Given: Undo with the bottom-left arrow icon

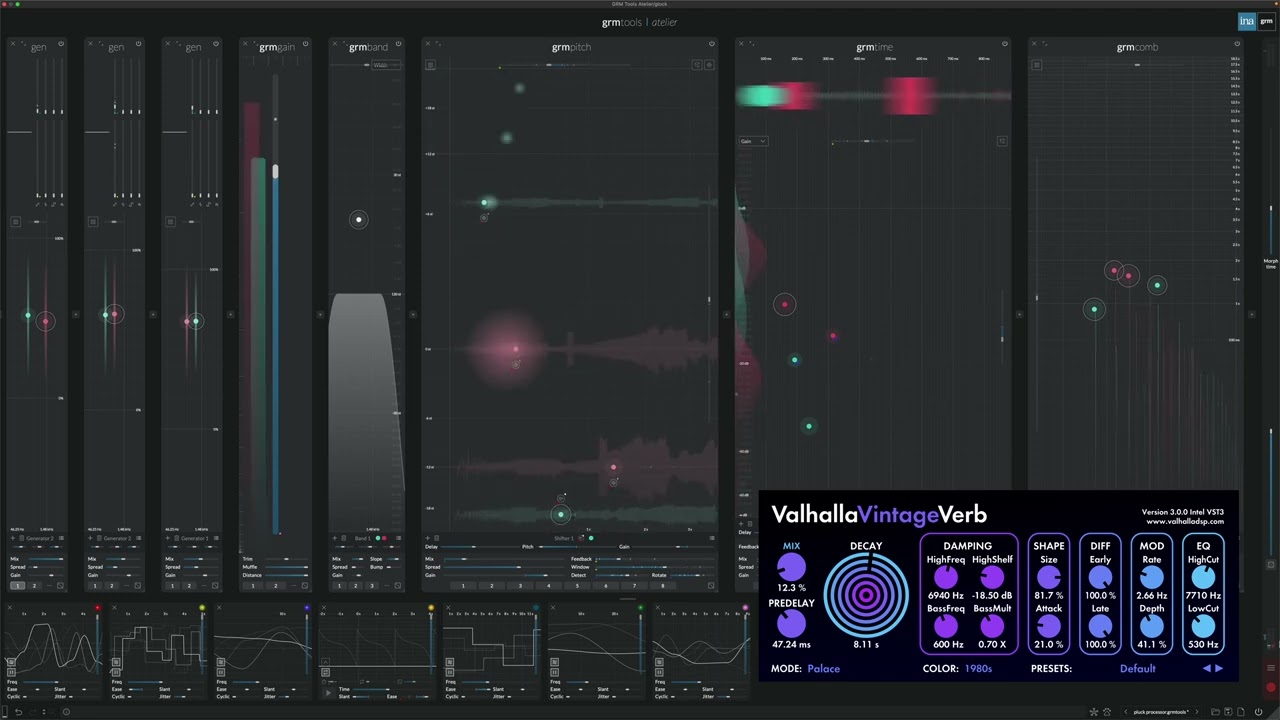Looking at the screenshot, I should (18, 712).
